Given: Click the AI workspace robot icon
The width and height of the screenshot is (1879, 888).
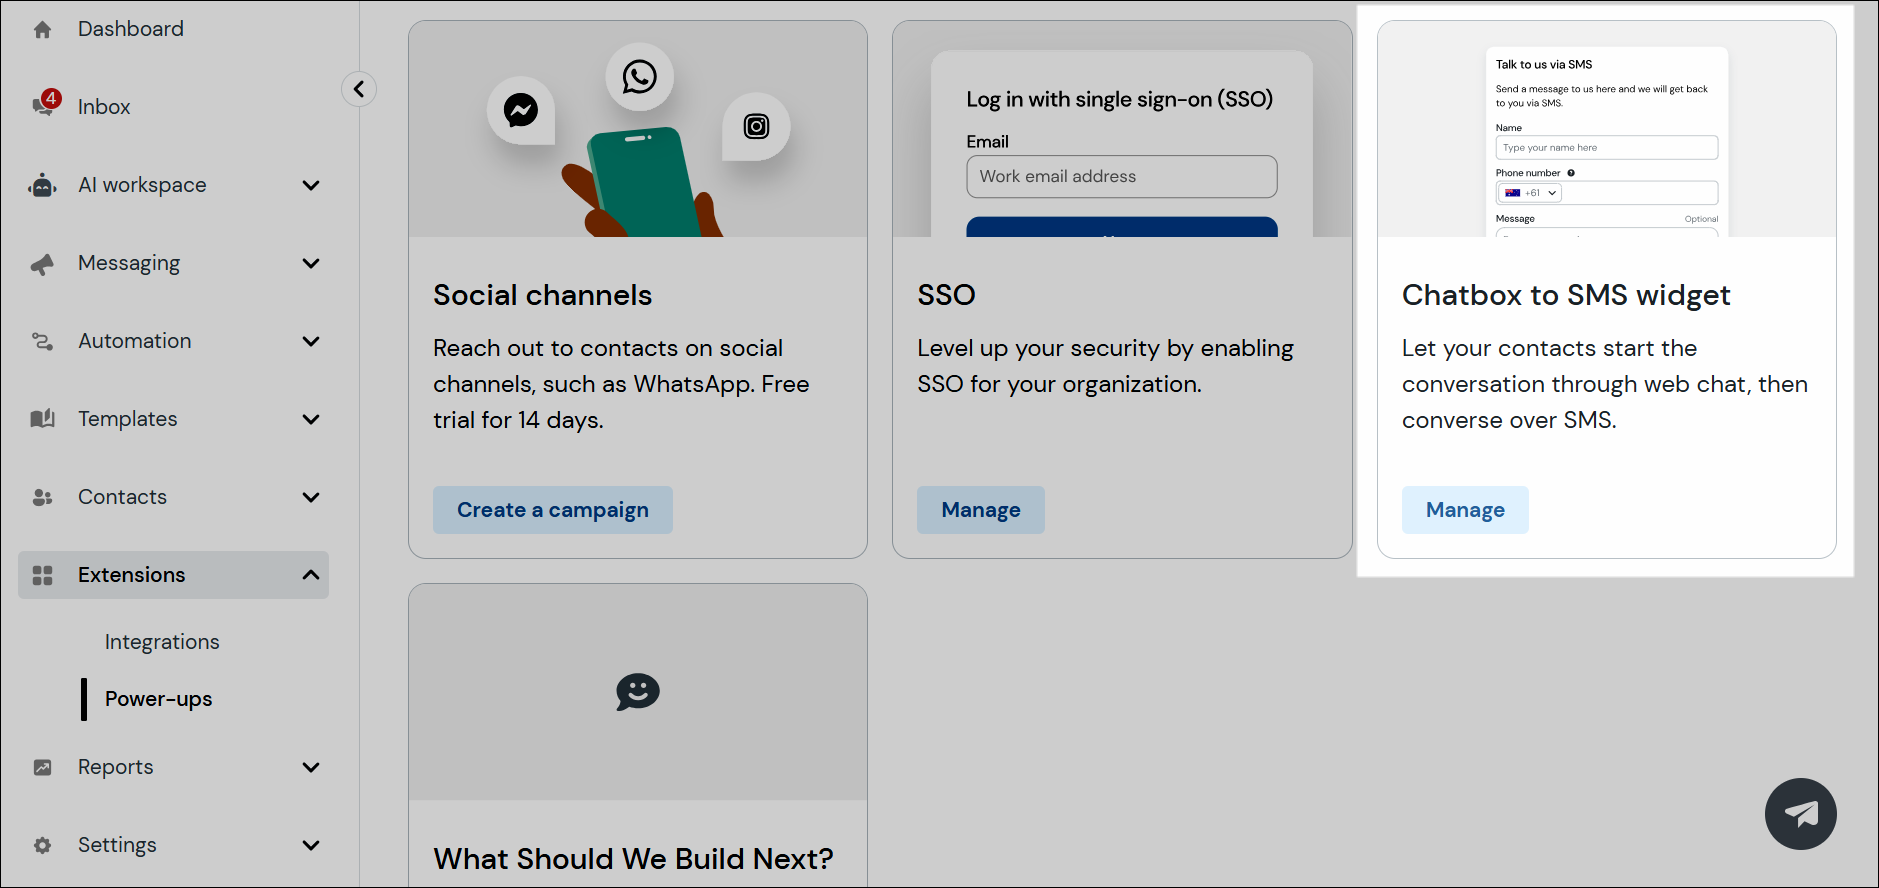Looking at the screenshot, I should click(42, 185).
